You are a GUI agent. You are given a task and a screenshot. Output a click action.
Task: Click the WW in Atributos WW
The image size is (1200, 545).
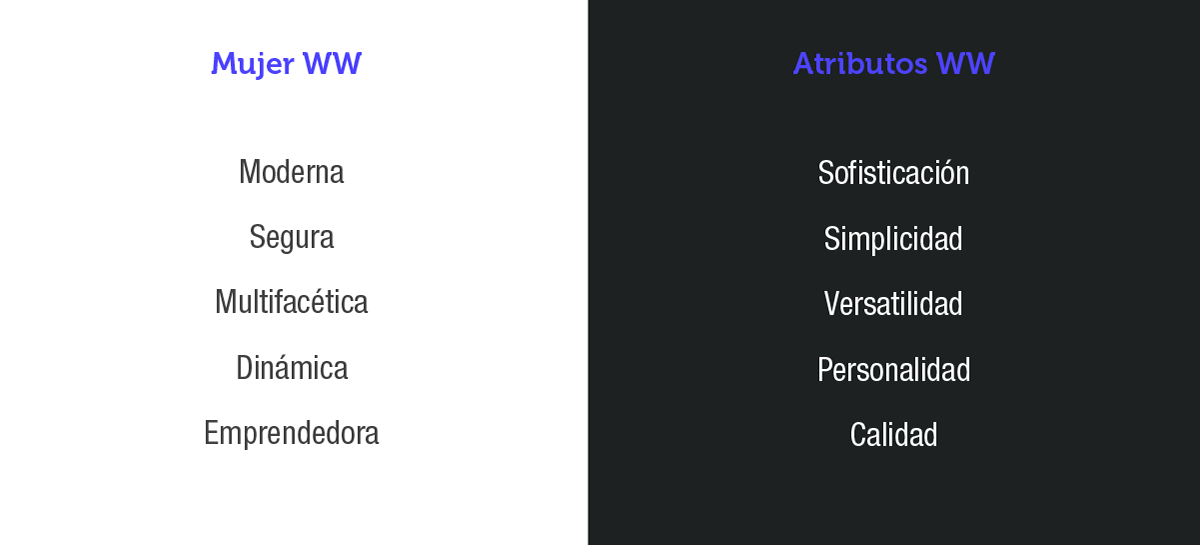tap(966, 64)
